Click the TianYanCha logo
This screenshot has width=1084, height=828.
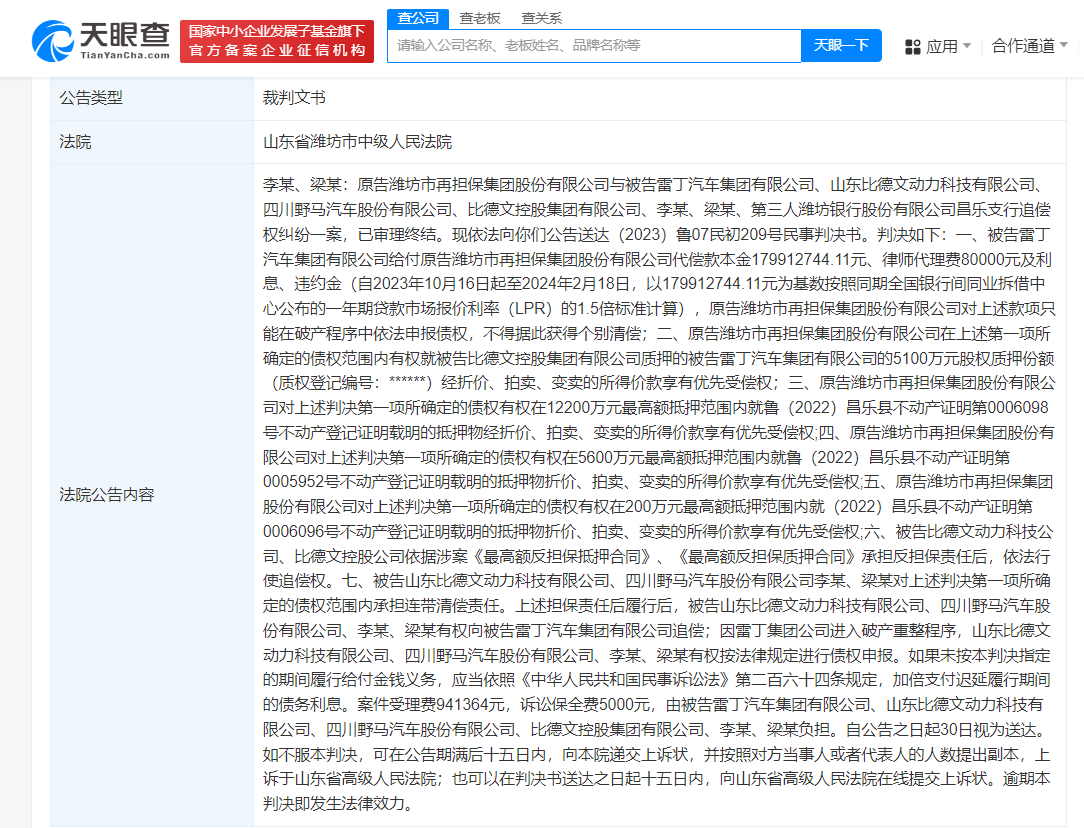101,41
